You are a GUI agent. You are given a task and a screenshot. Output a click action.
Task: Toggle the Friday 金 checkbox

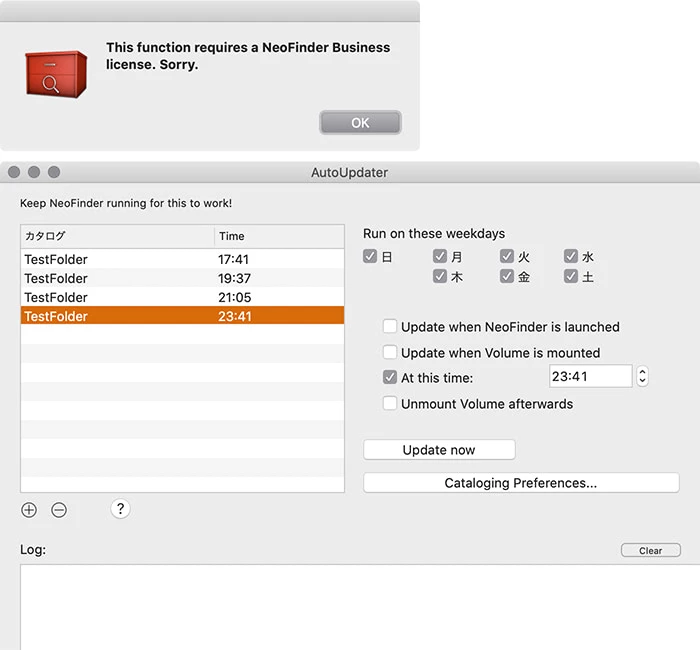click(x=507, y=276)
